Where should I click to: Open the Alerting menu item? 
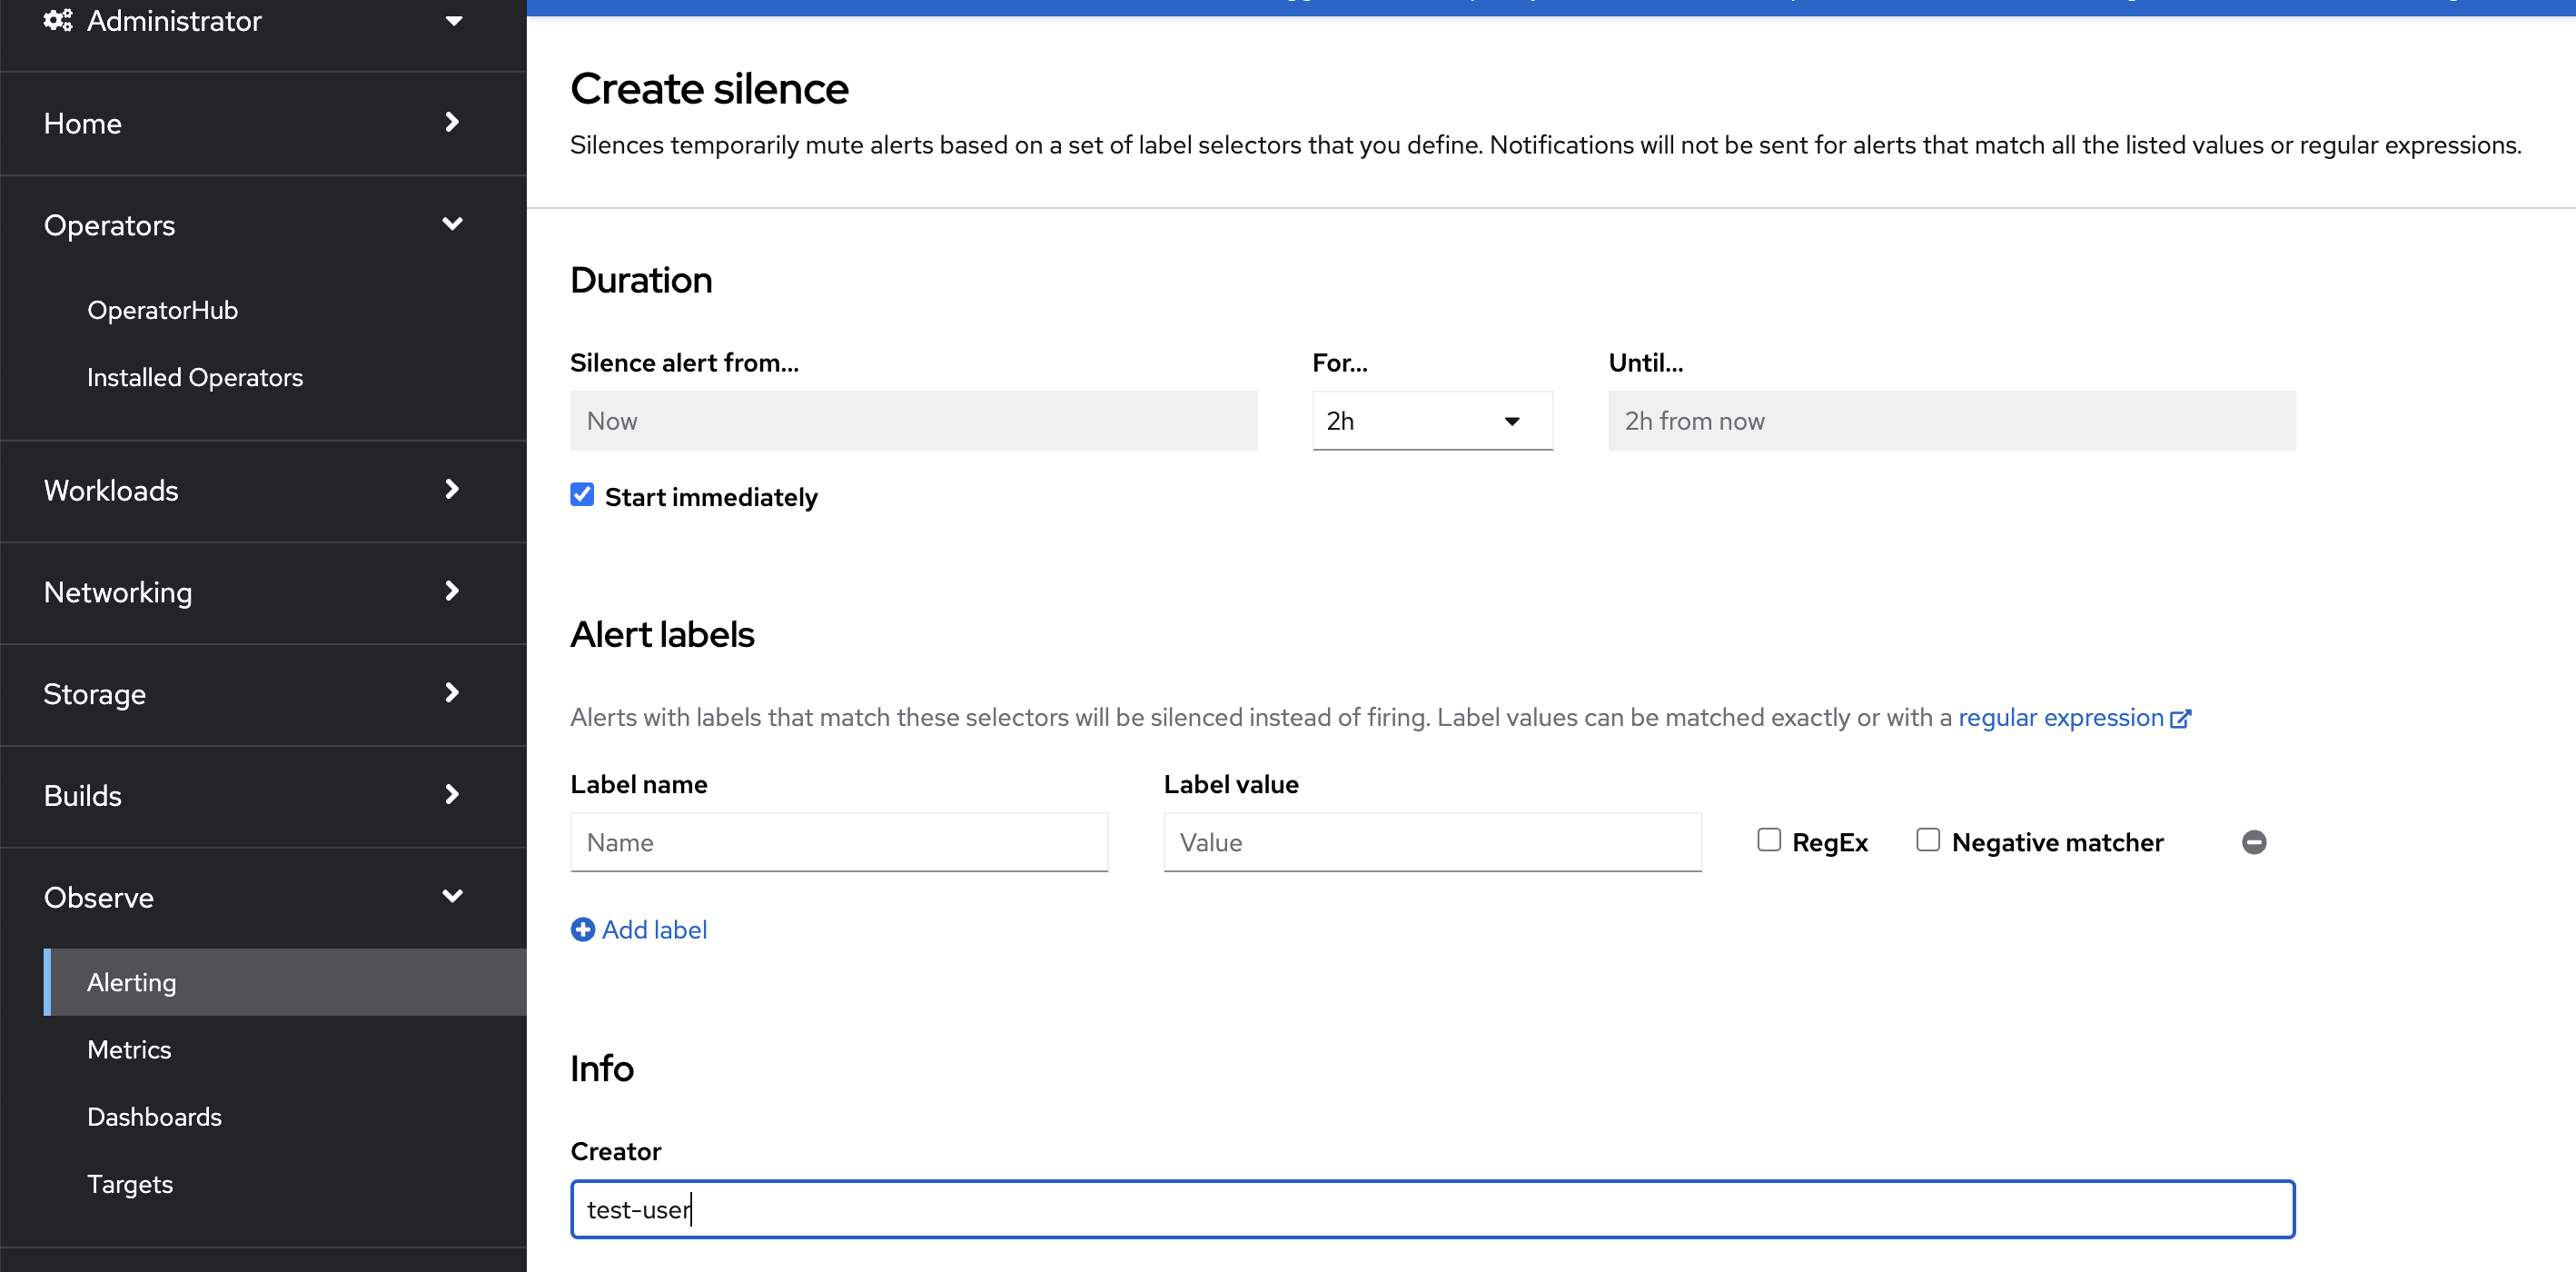[130, 981]
